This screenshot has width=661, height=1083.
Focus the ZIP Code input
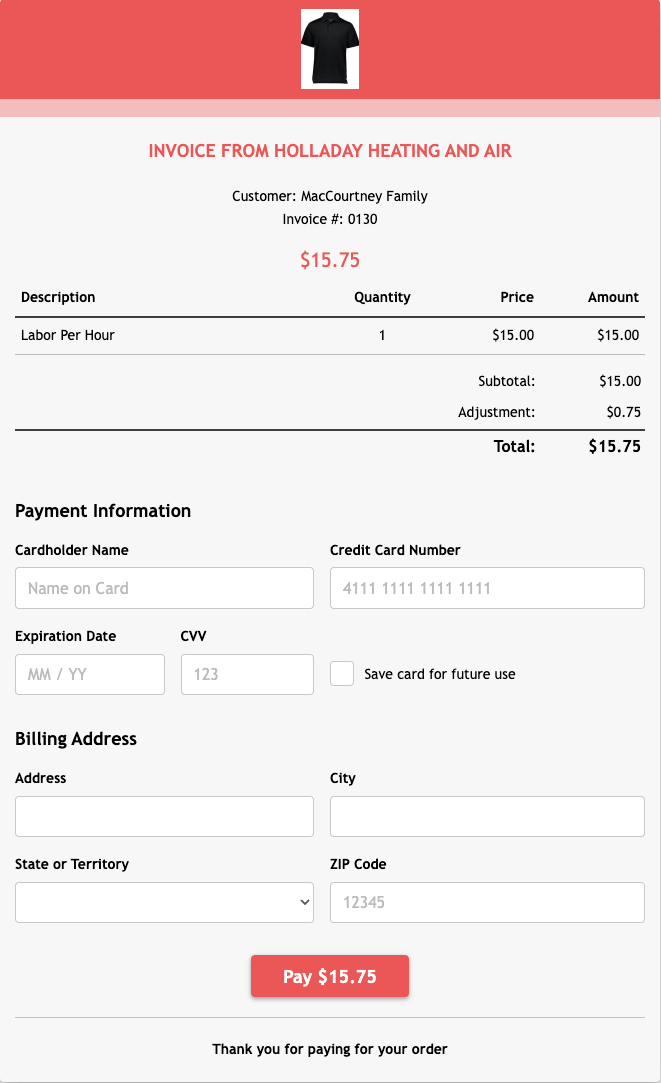tap(487, 902)
